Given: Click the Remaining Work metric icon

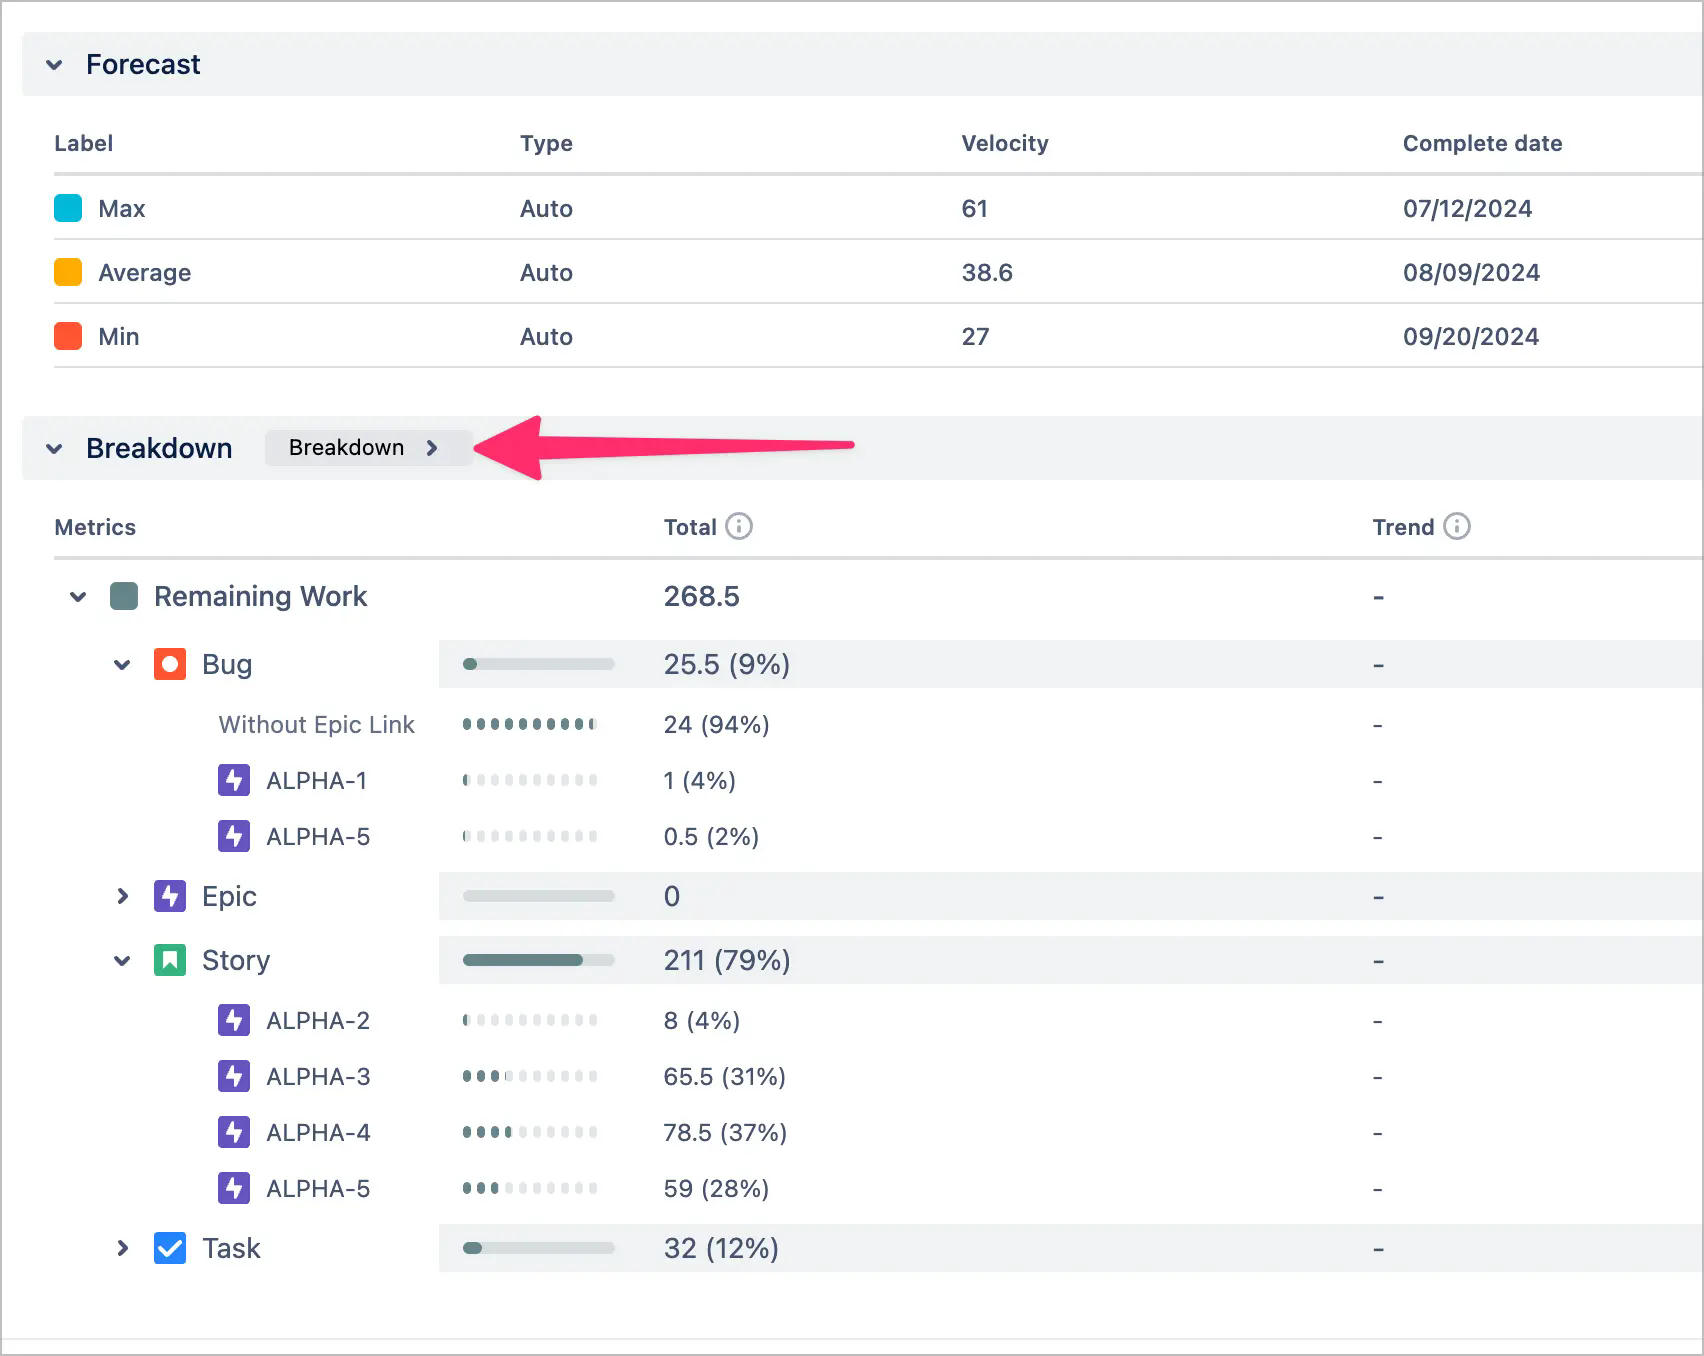Looking at the screenshot, I should tap(123, 595).
